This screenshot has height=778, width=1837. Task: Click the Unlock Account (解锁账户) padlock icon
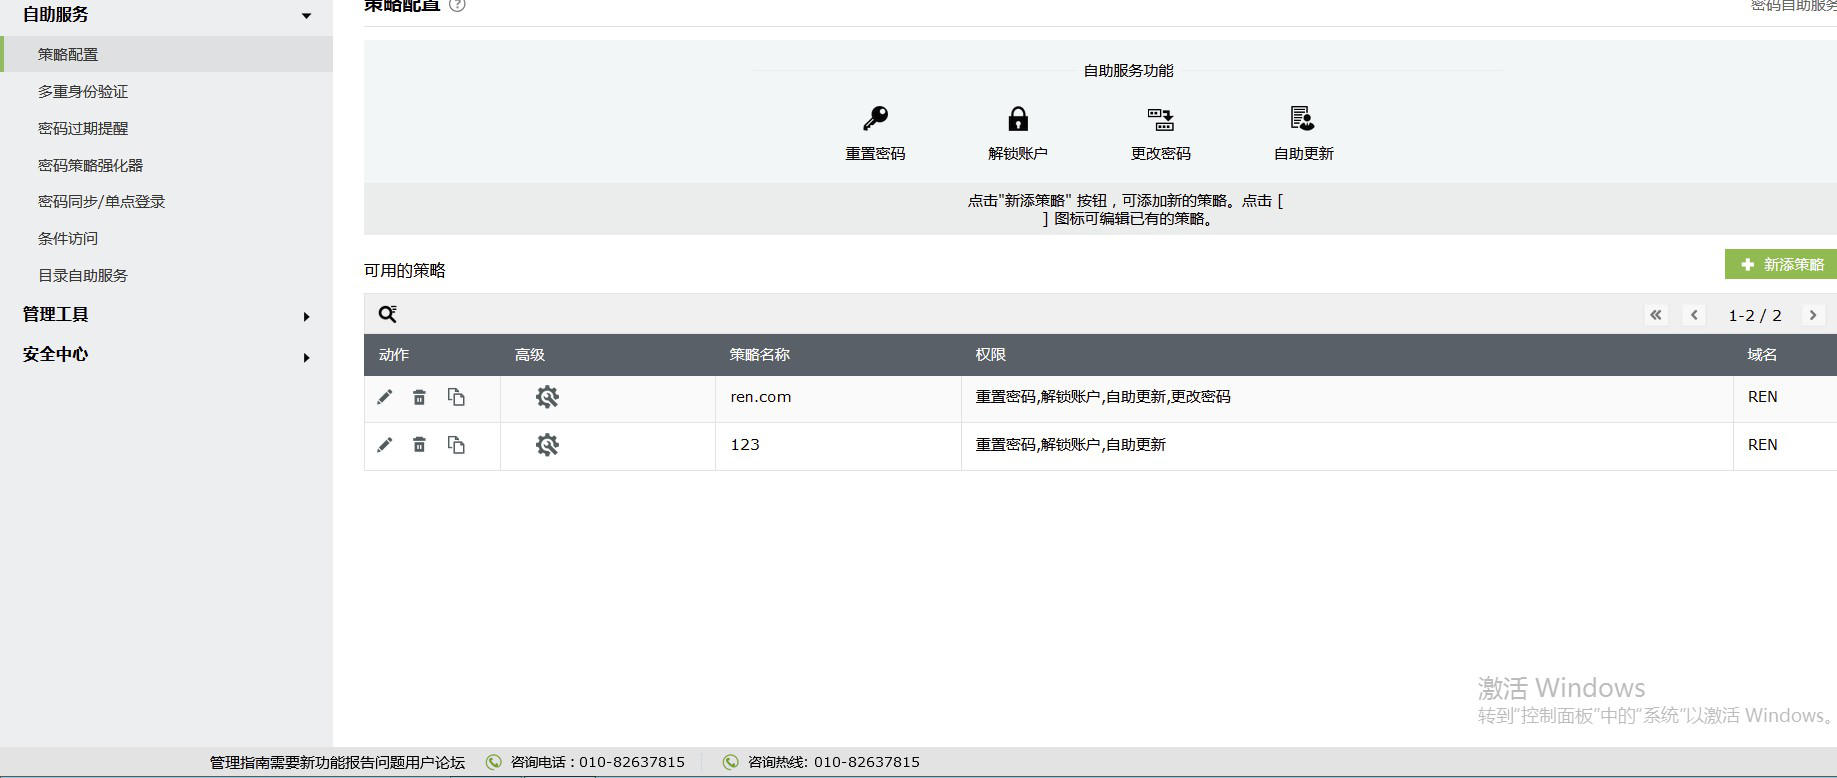1018,119
